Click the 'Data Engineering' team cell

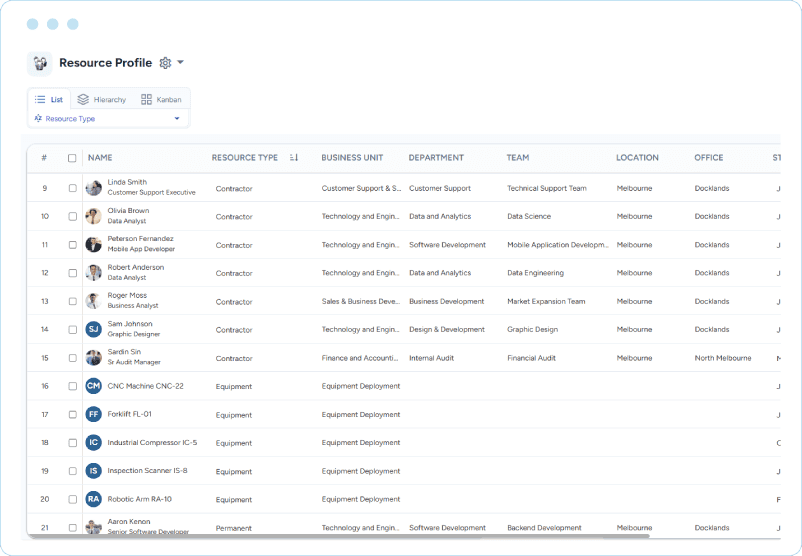(x=535, y=273)
